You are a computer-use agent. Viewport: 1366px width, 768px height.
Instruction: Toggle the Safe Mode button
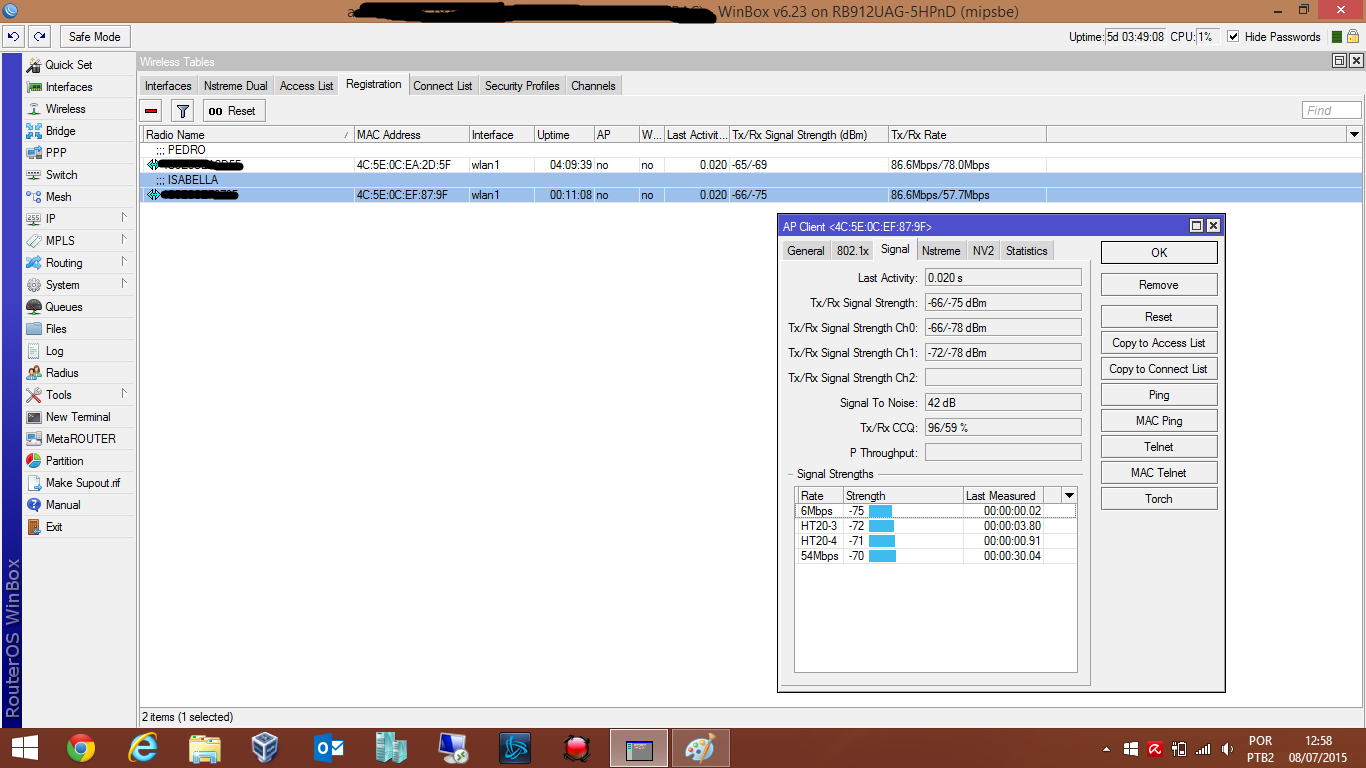point(95,37)
